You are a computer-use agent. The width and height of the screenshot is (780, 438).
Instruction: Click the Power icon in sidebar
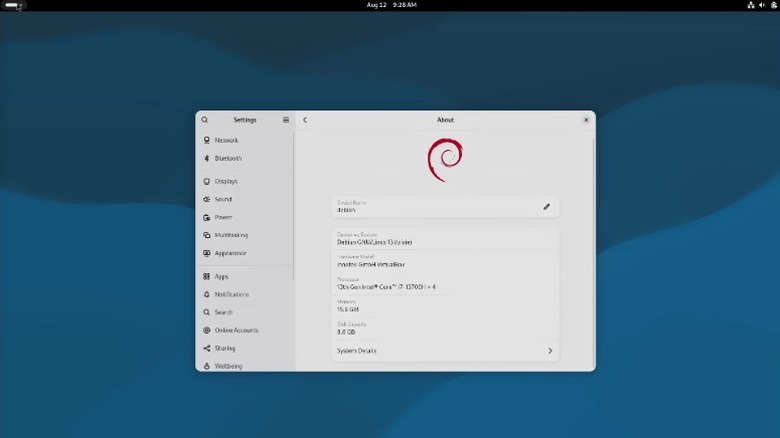pyautogui.click(x=206, y=218)
